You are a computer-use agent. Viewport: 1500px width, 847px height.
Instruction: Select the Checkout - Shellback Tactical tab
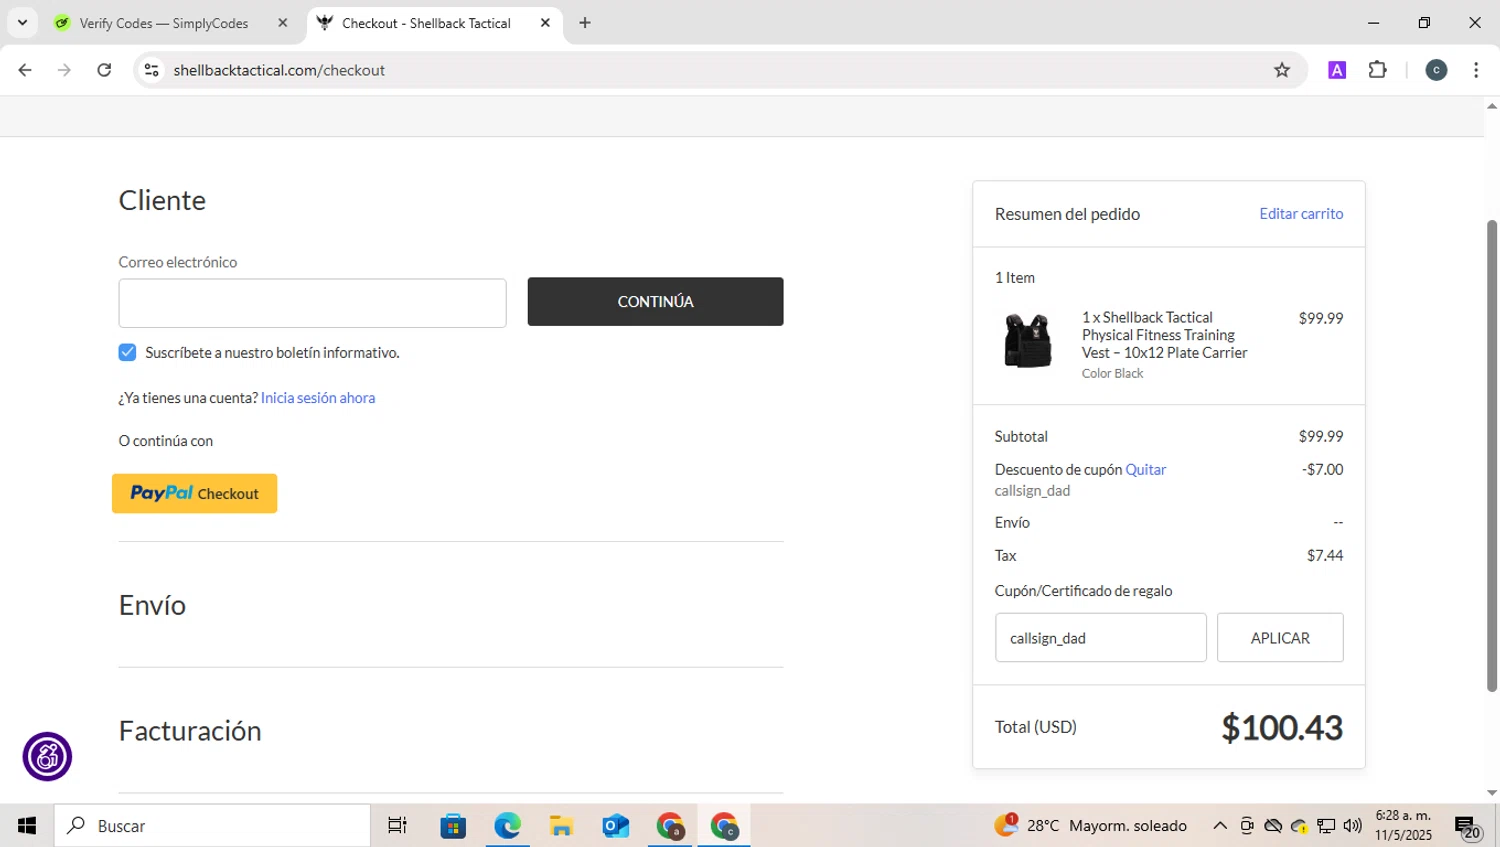426,23
